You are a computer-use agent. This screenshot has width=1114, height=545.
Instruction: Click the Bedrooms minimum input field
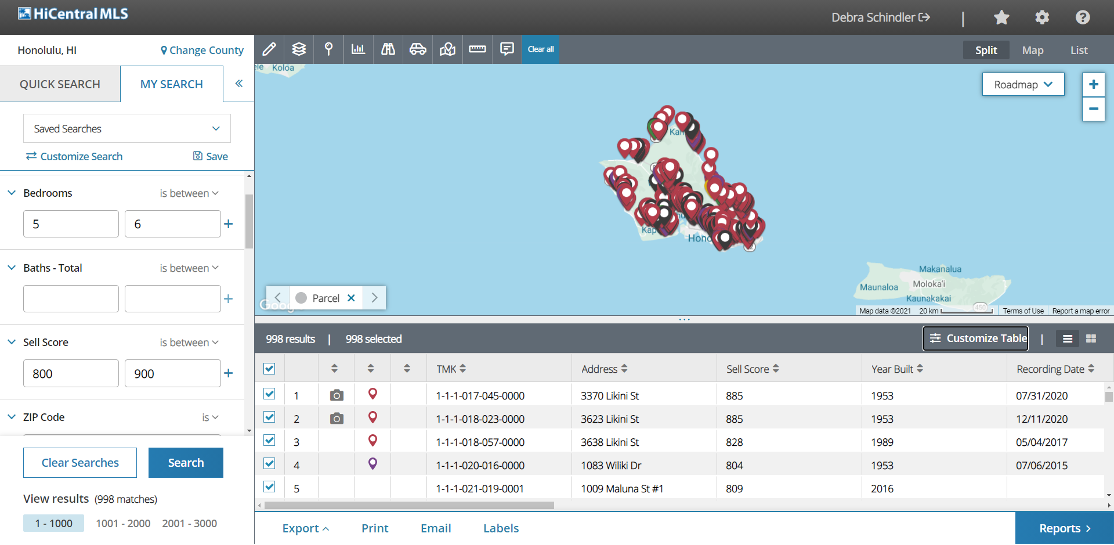click(x=71, y=224)
